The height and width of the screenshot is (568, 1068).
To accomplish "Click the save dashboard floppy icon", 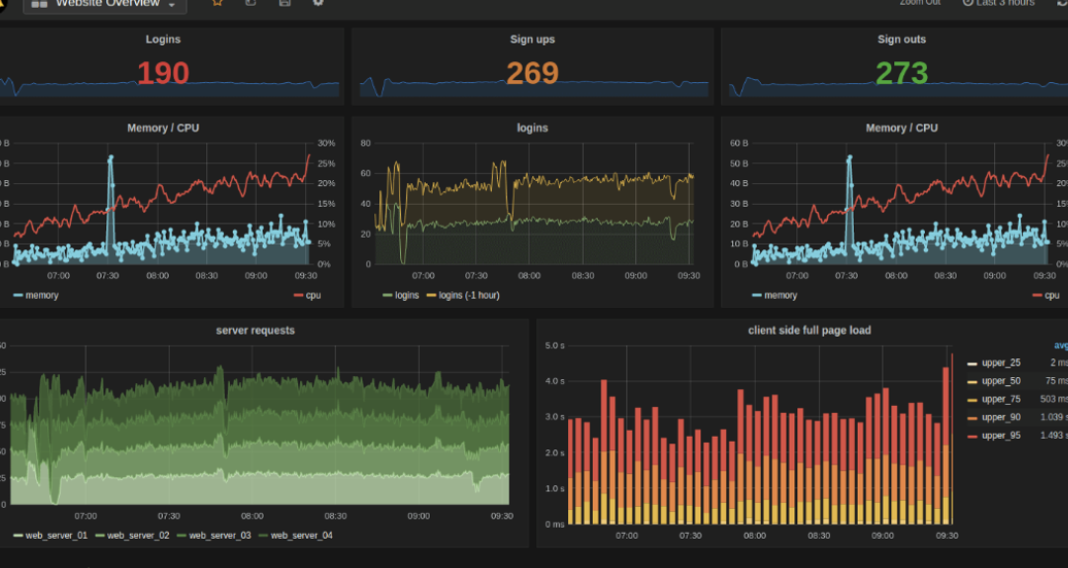I will (x=285, y=3).
